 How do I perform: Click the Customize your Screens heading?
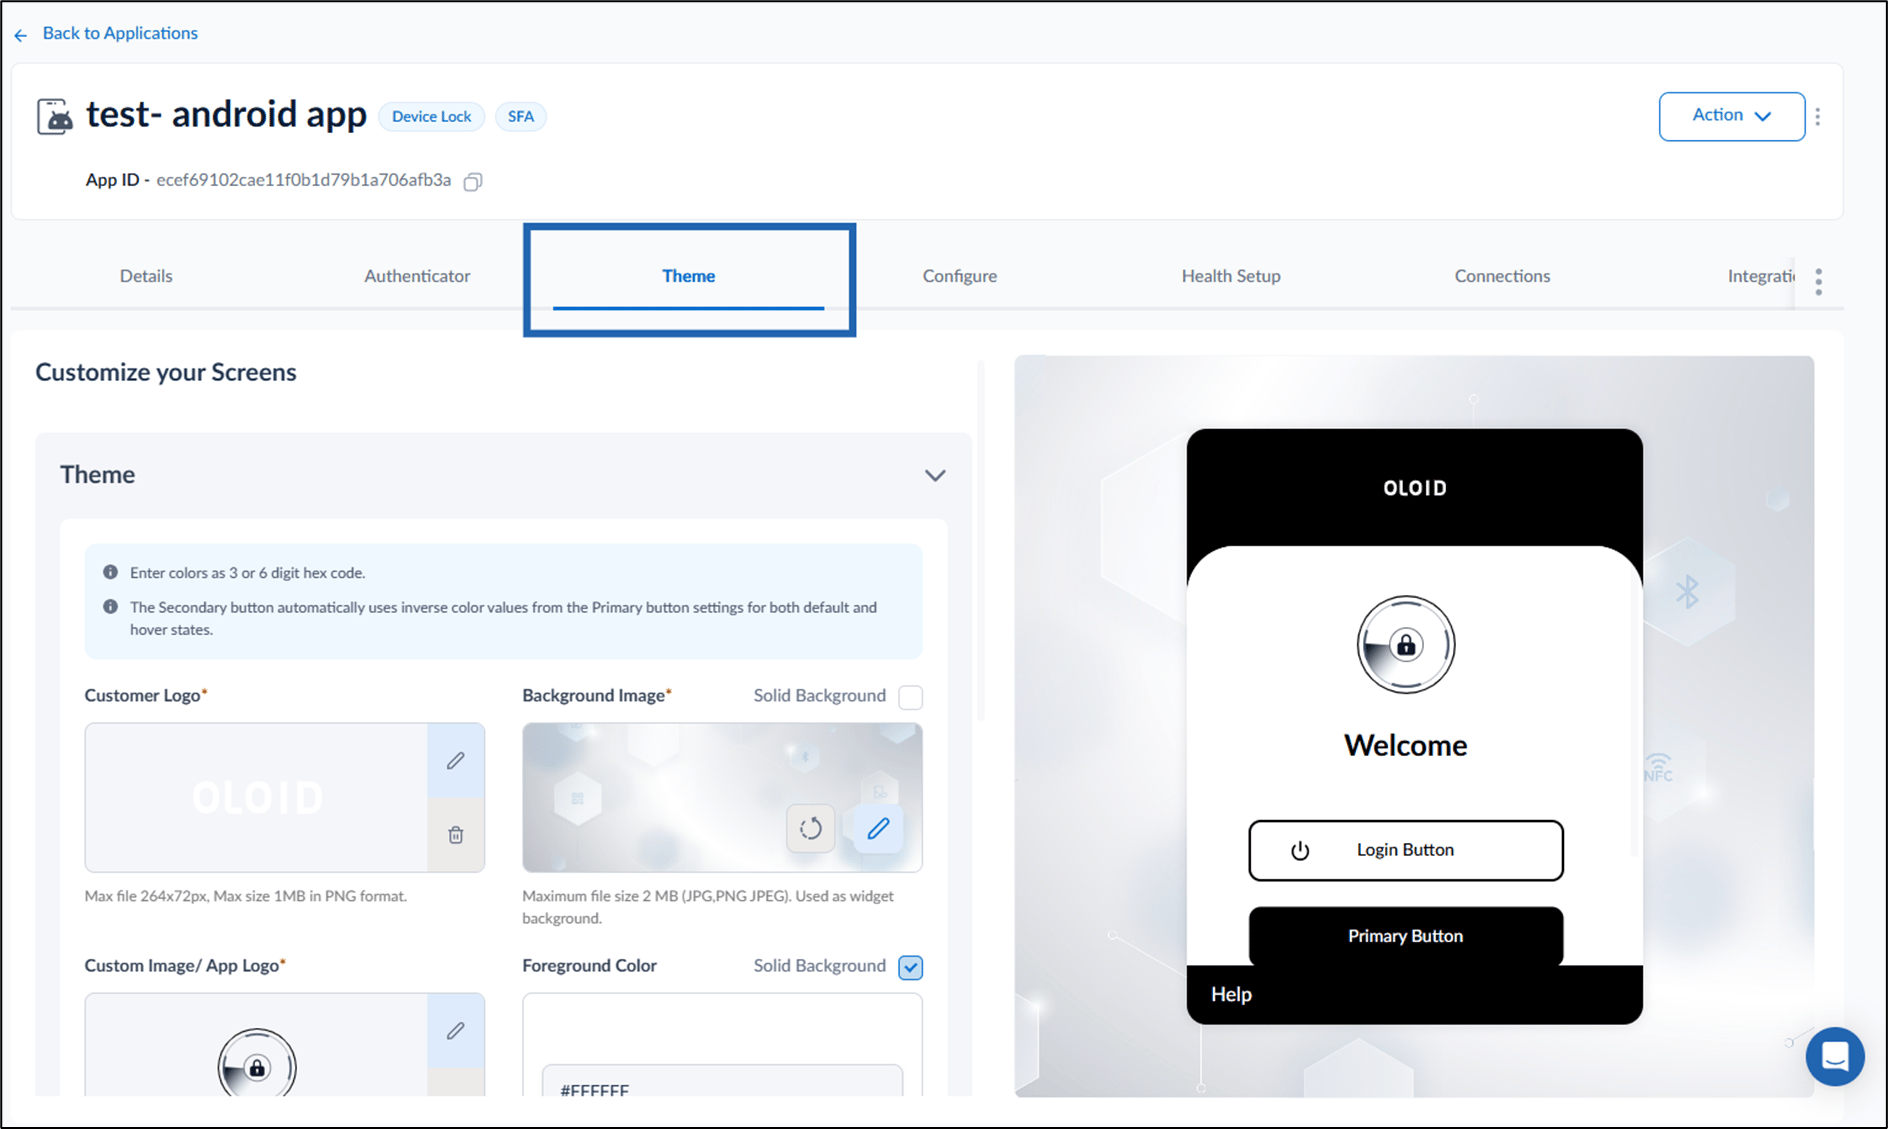pyautogui.click(x=166, y=372)
